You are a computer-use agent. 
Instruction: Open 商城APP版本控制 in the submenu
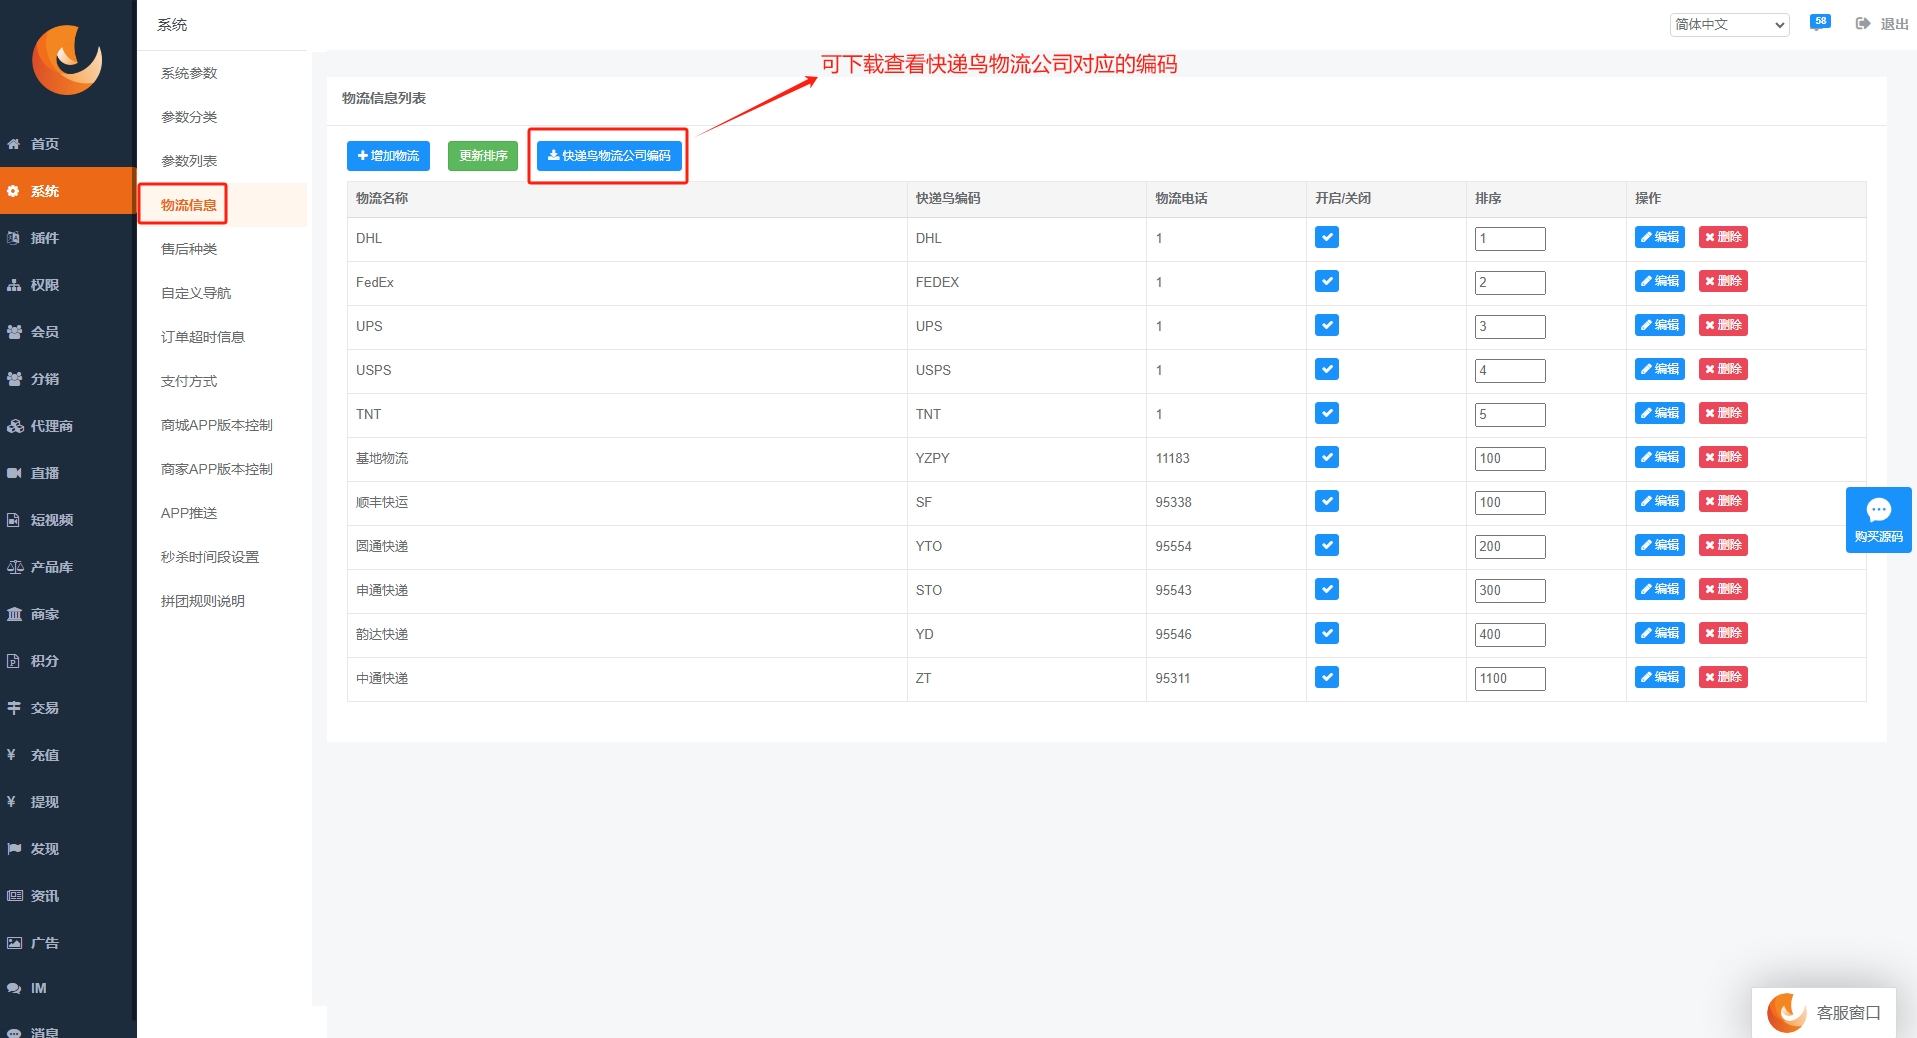[x=217, y=425]
